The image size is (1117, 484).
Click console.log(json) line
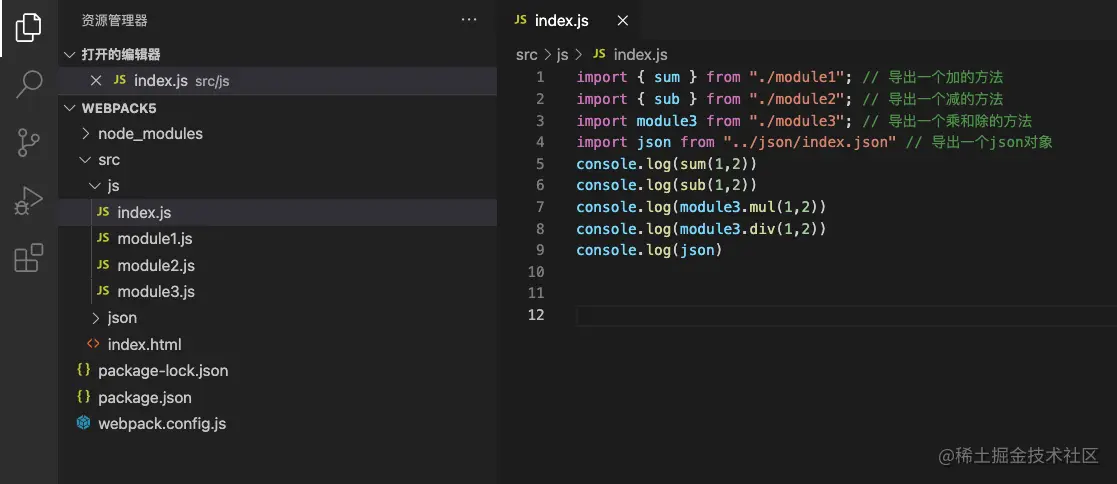click(650, 250)
